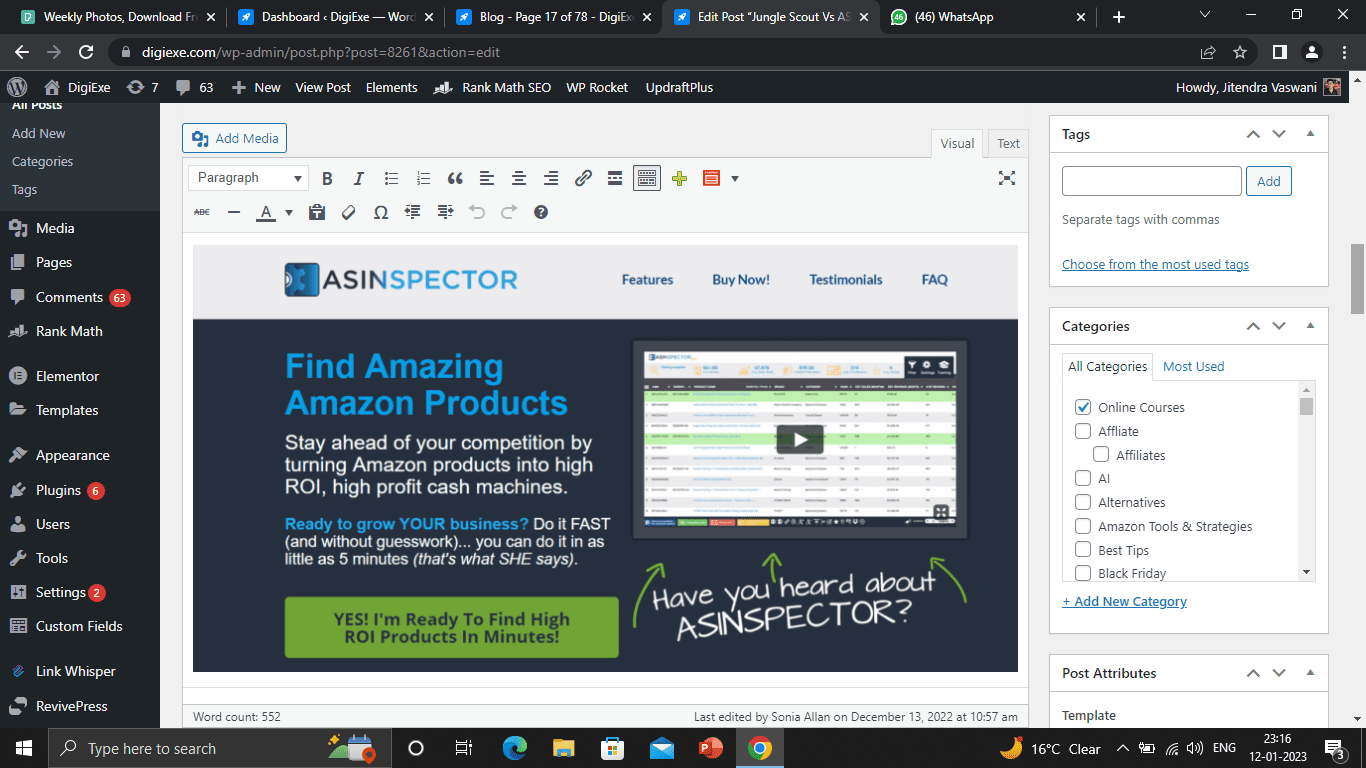Click Choose from the most used tags
The width and height of the screenshot is (1366, 768).
[x=1155, y=264]
